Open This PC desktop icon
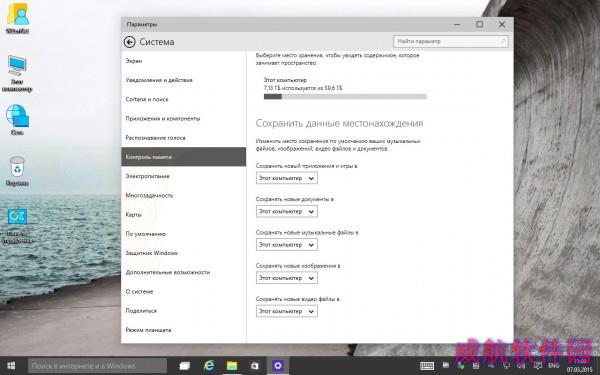This screenshot has height=375, width=600. tap(17, 73)
